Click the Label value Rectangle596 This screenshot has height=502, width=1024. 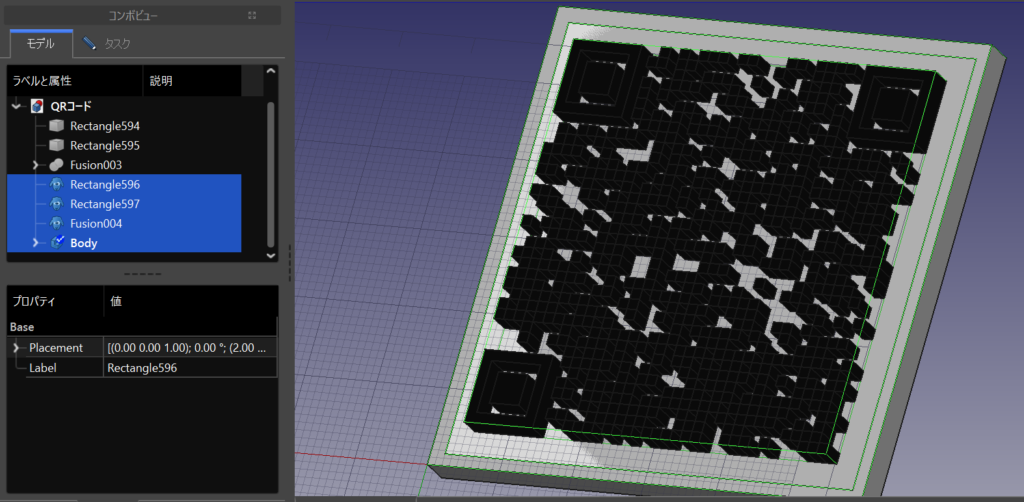[190, 368]
